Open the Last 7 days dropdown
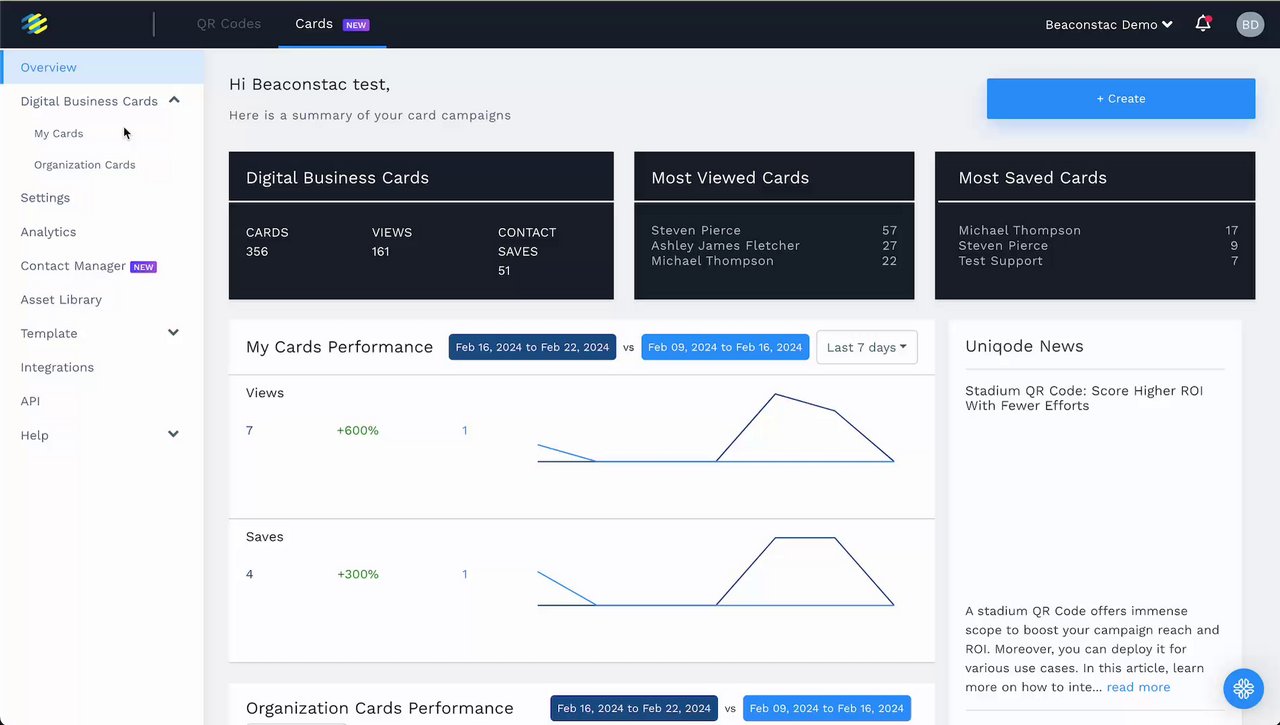 tap(867, 347)
